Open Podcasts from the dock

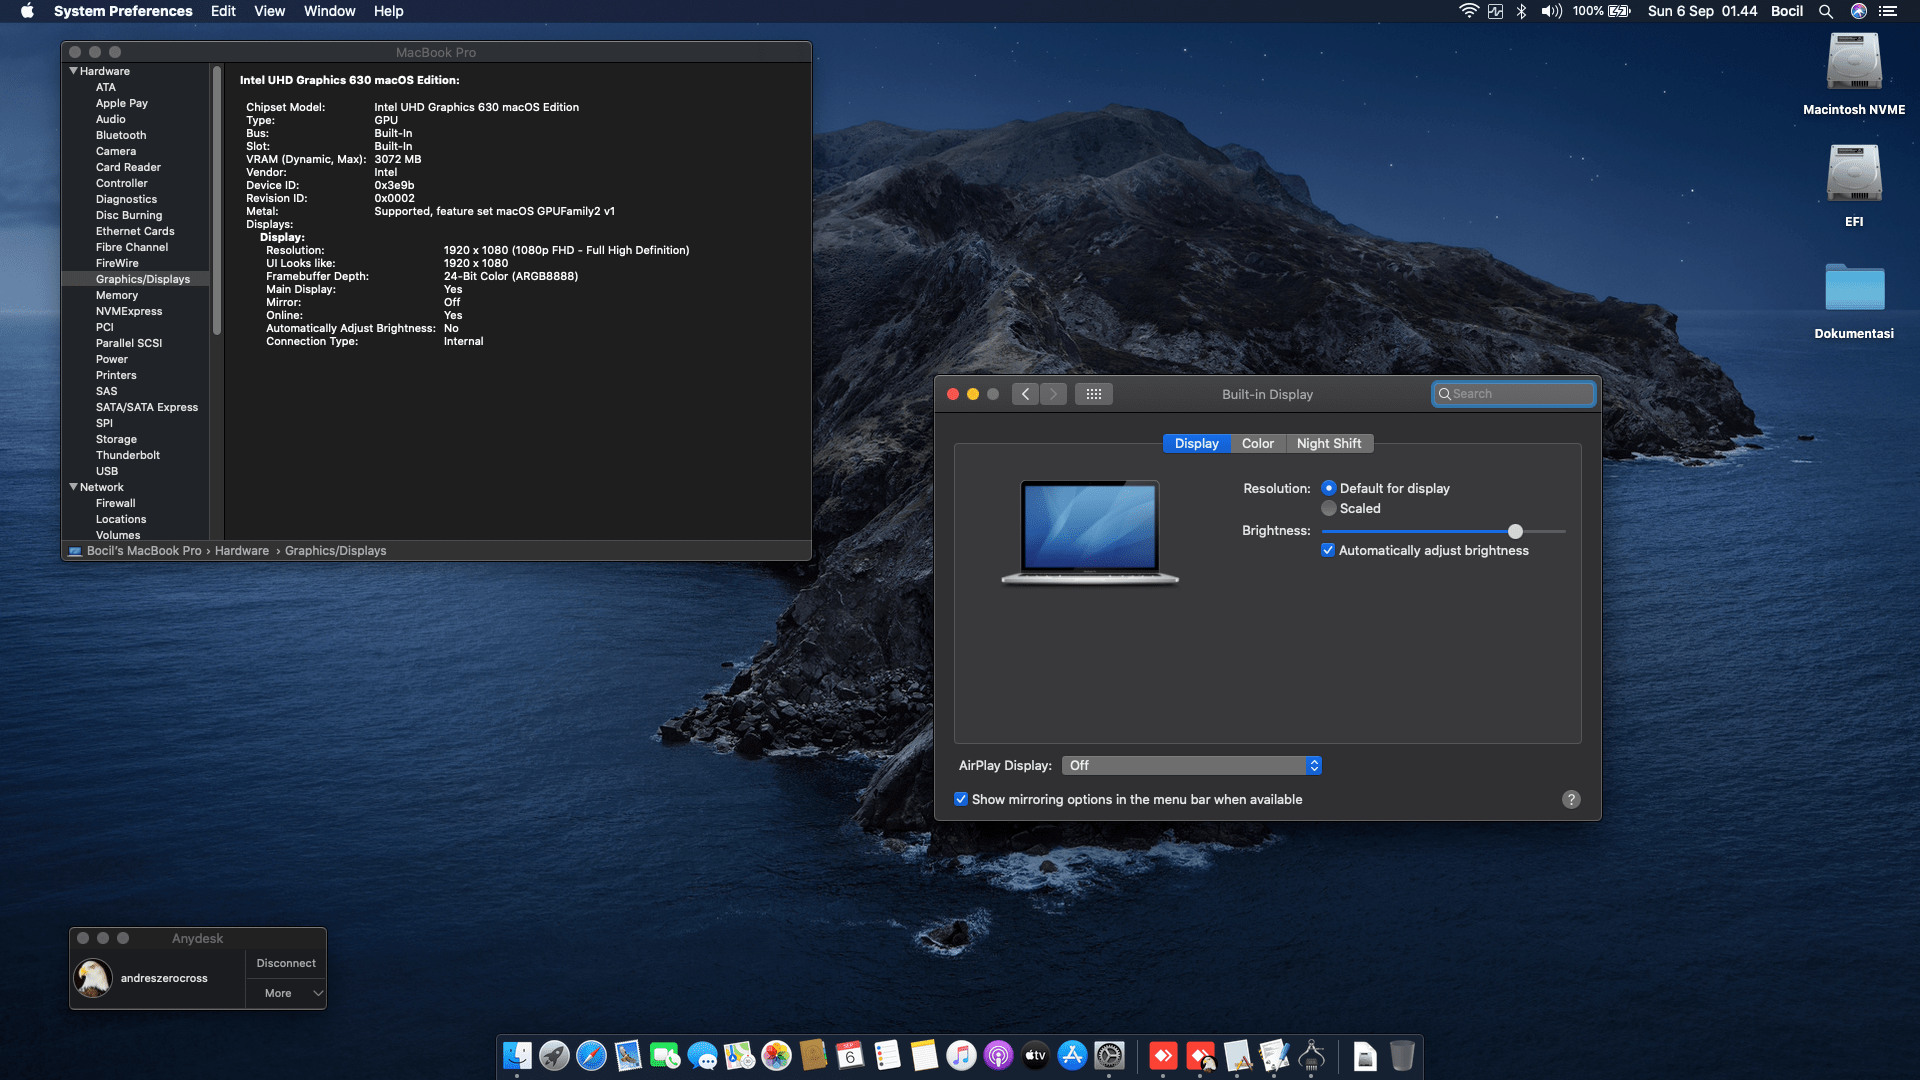[x=998, y=1055]
